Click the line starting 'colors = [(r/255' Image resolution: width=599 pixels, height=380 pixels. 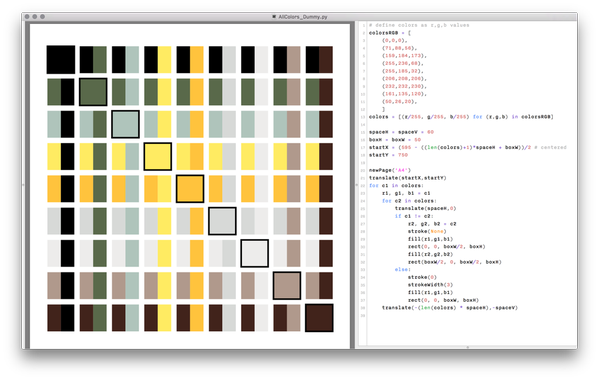tap(461, 117)
